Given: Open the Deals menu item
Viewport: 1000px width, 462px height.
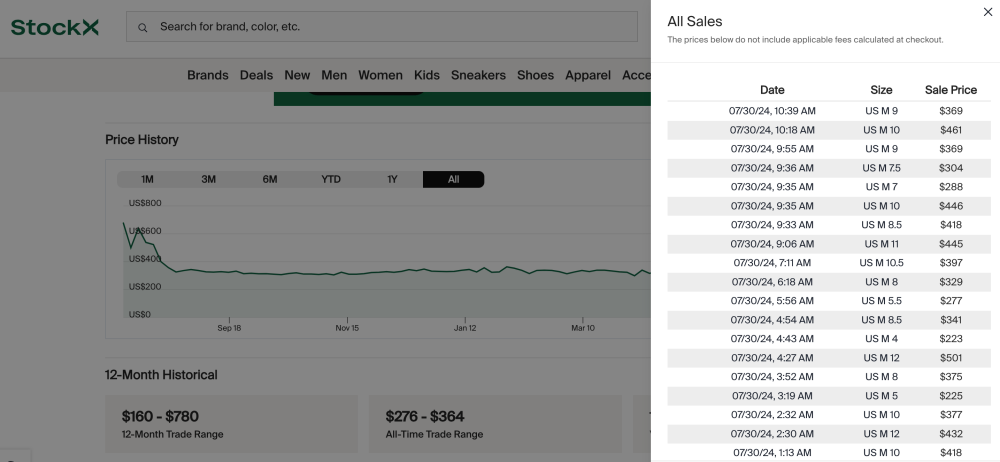Looking at the screenshot, I should (256, 75).
